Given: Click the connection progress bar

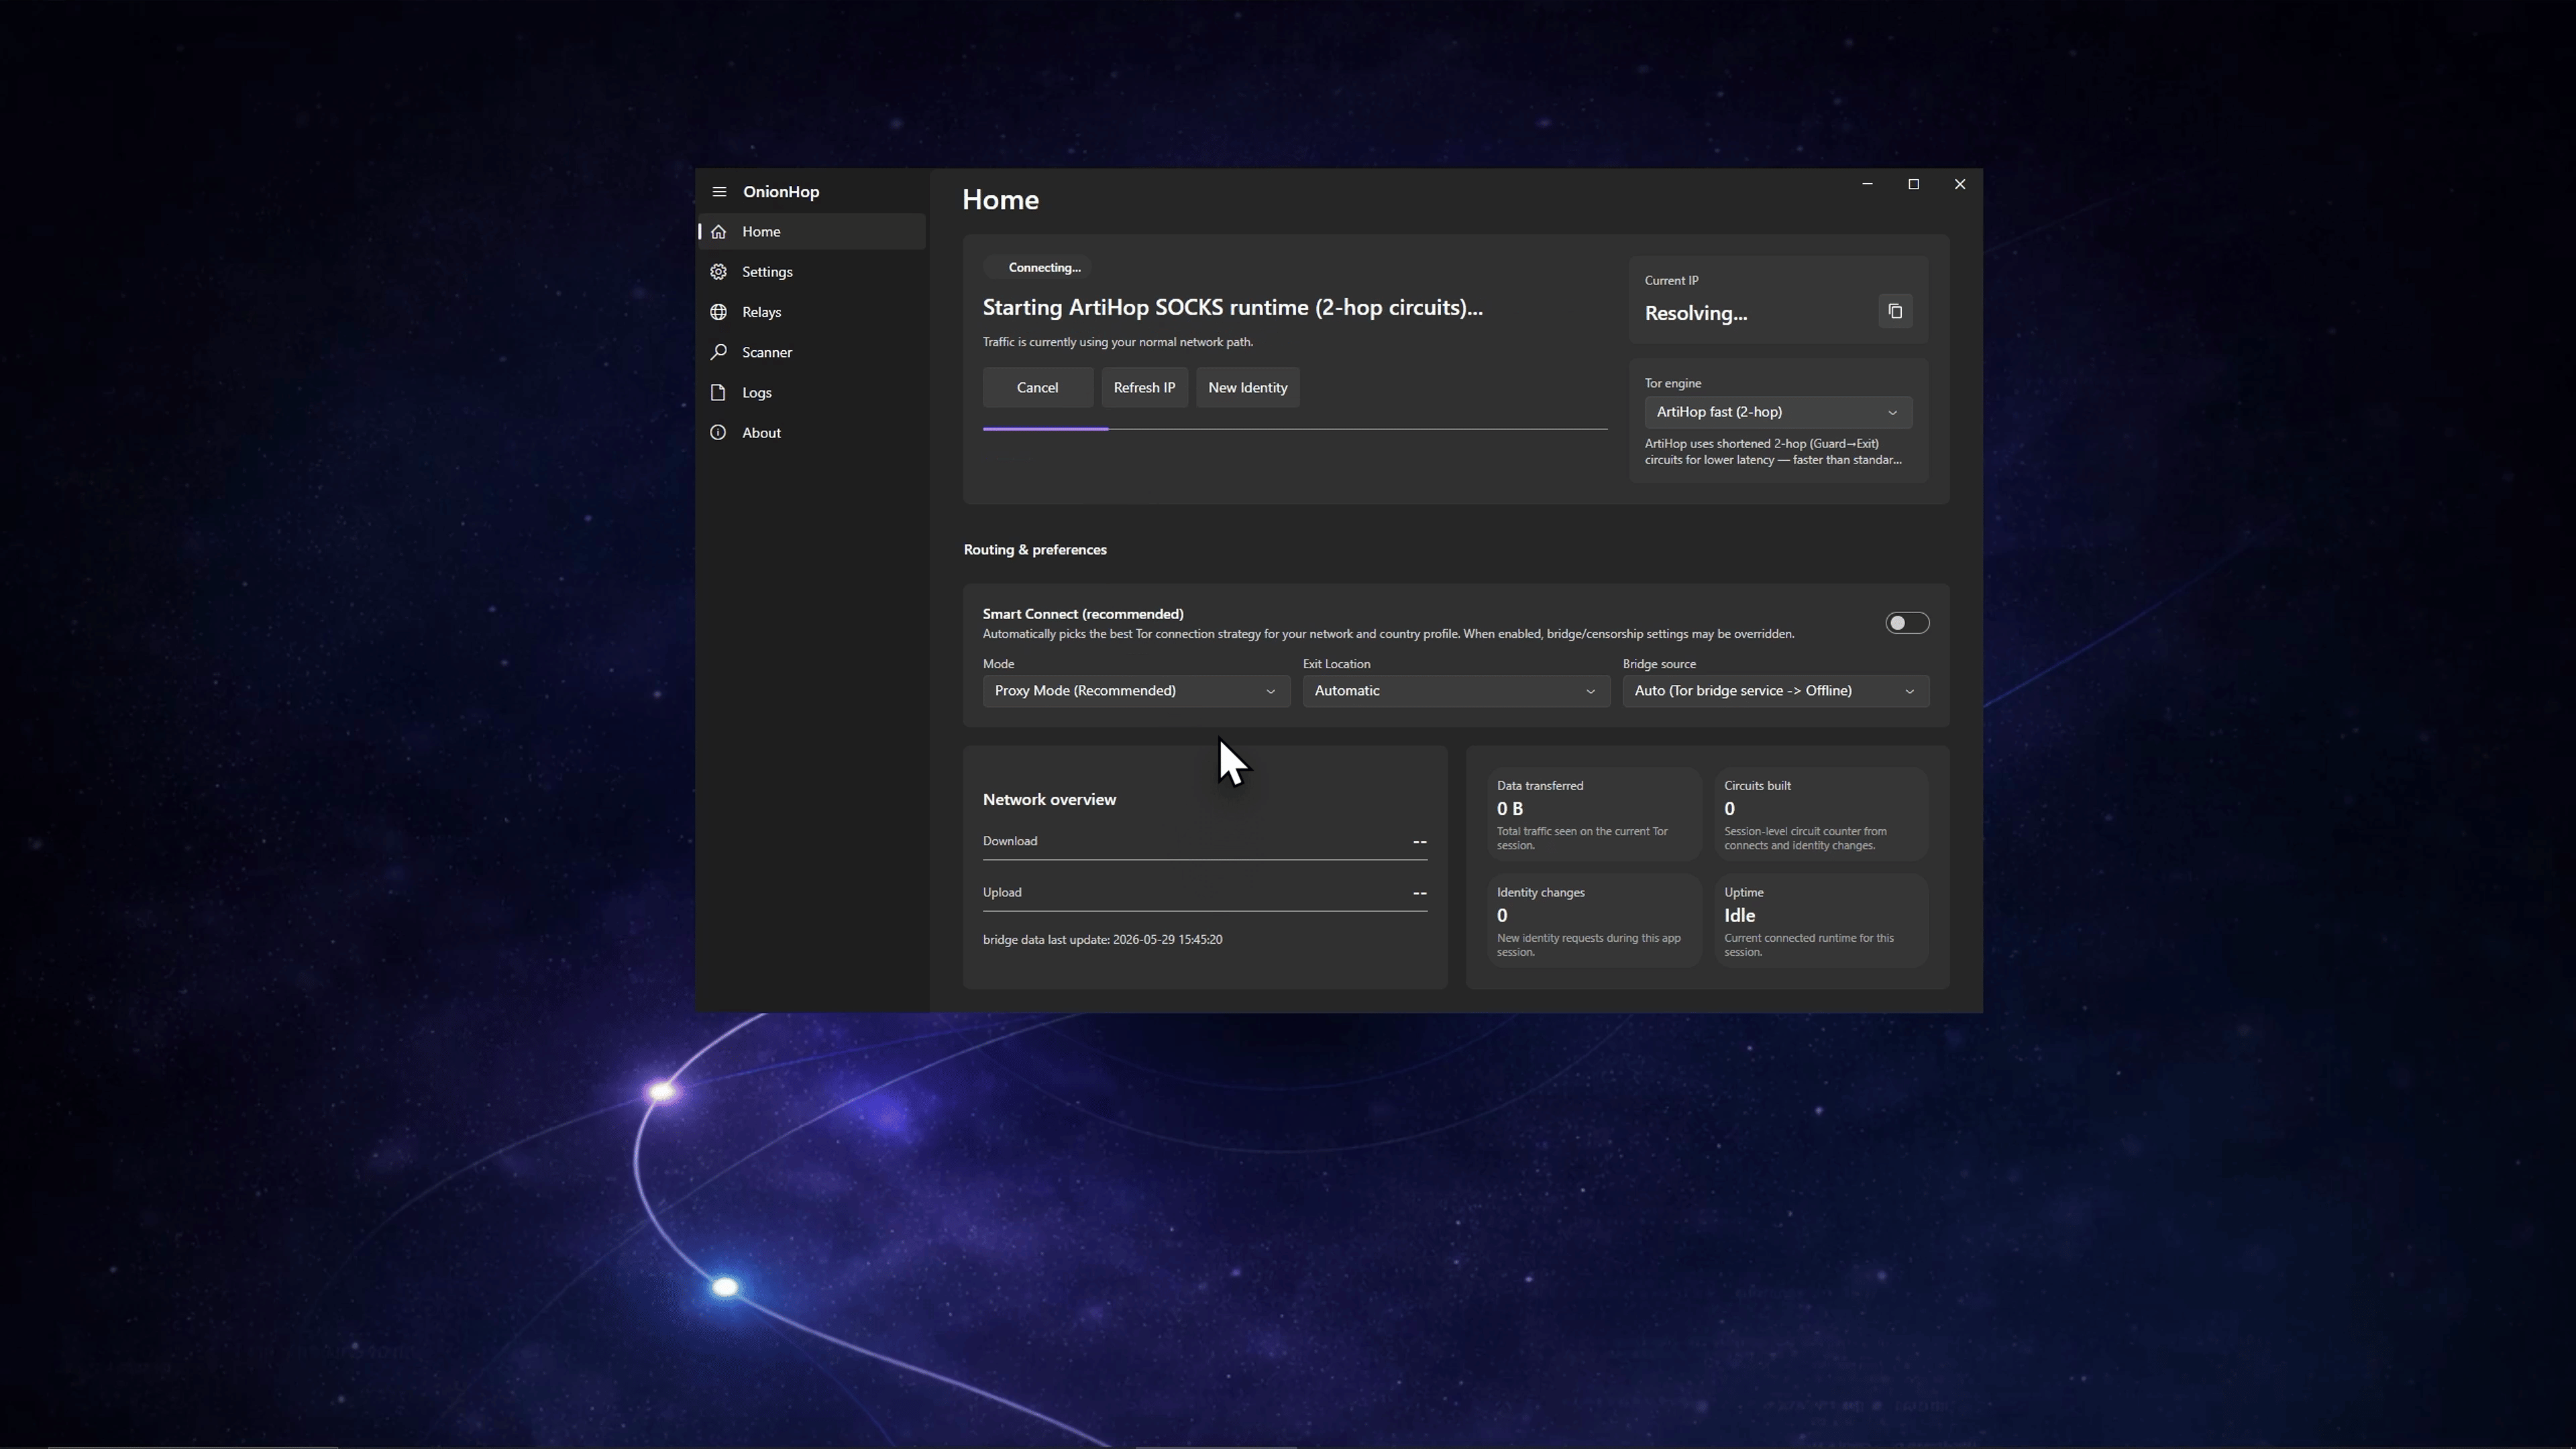Looking at the screenshot, I should click(x=1295, y=429).
